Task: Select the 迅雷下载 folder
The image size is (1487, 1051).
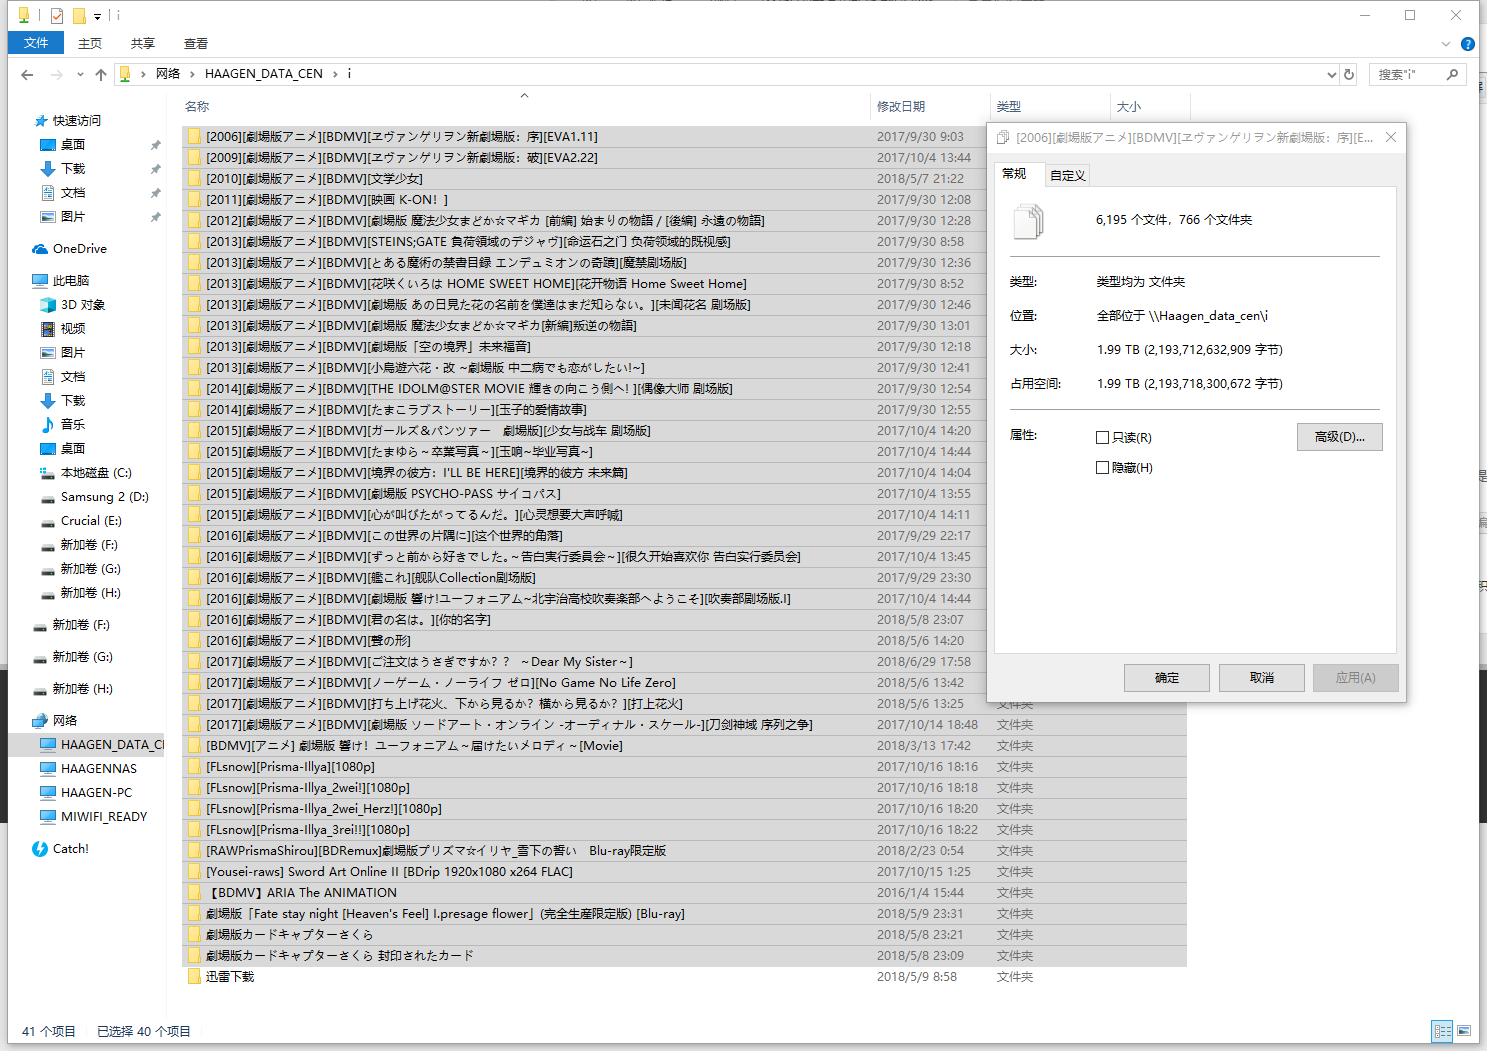Action: [x=229, y=977]
